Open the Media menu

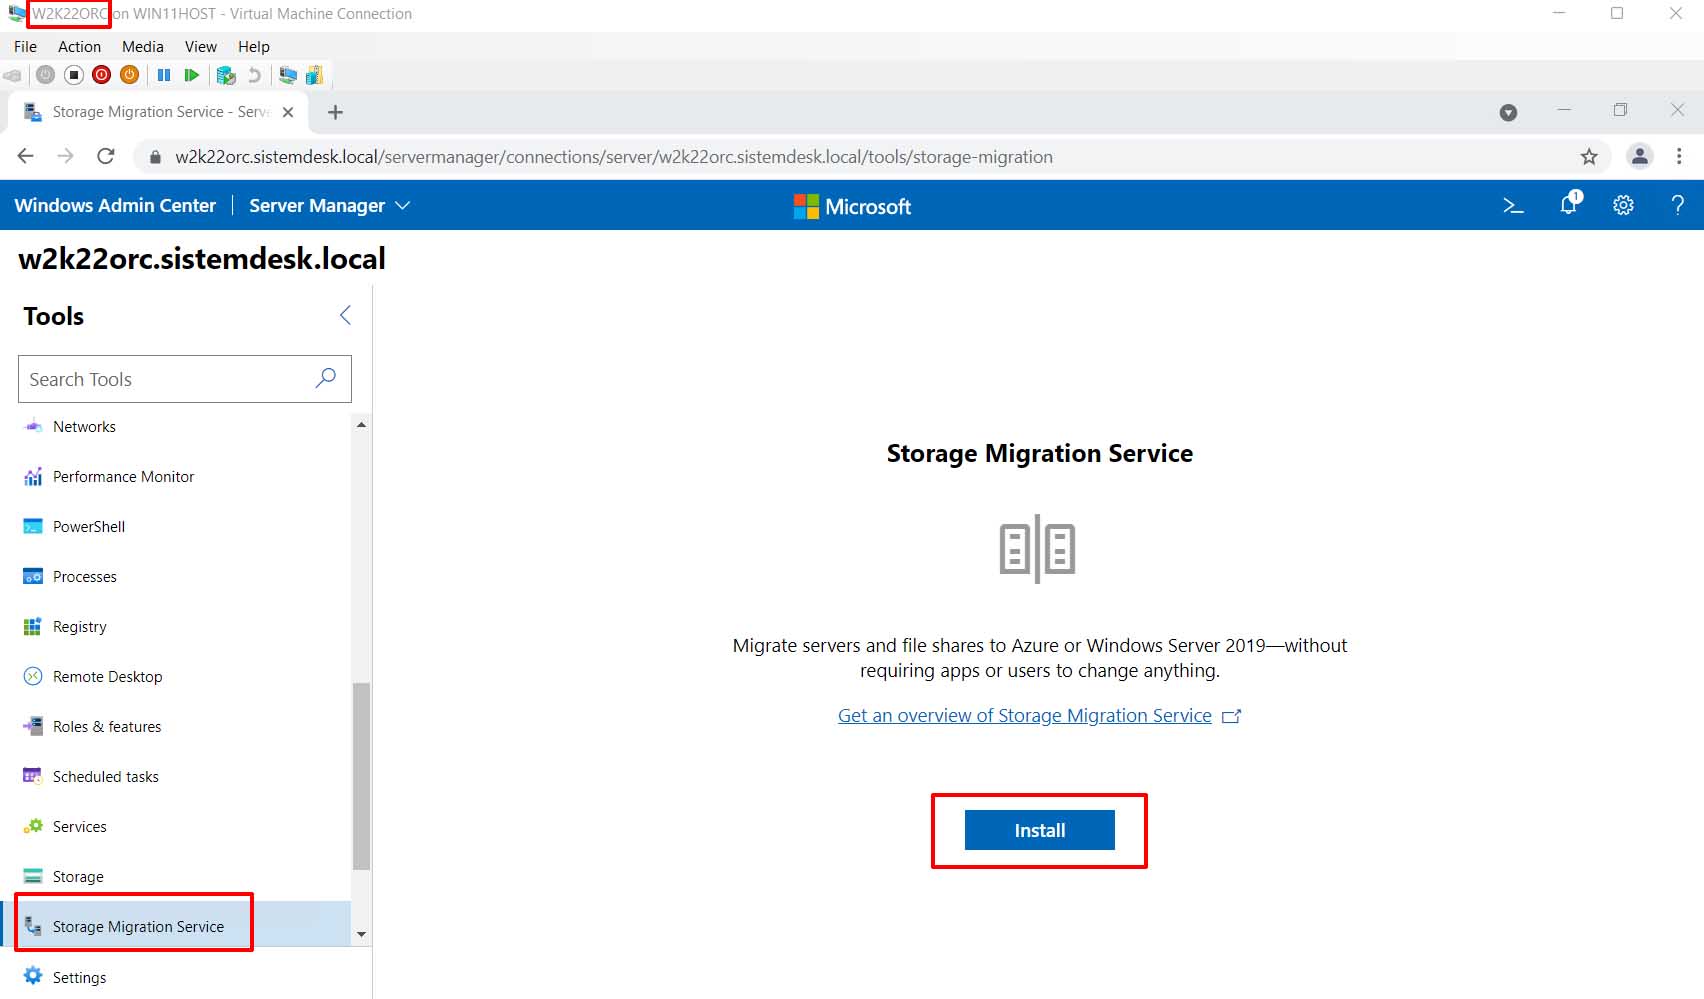143,47
